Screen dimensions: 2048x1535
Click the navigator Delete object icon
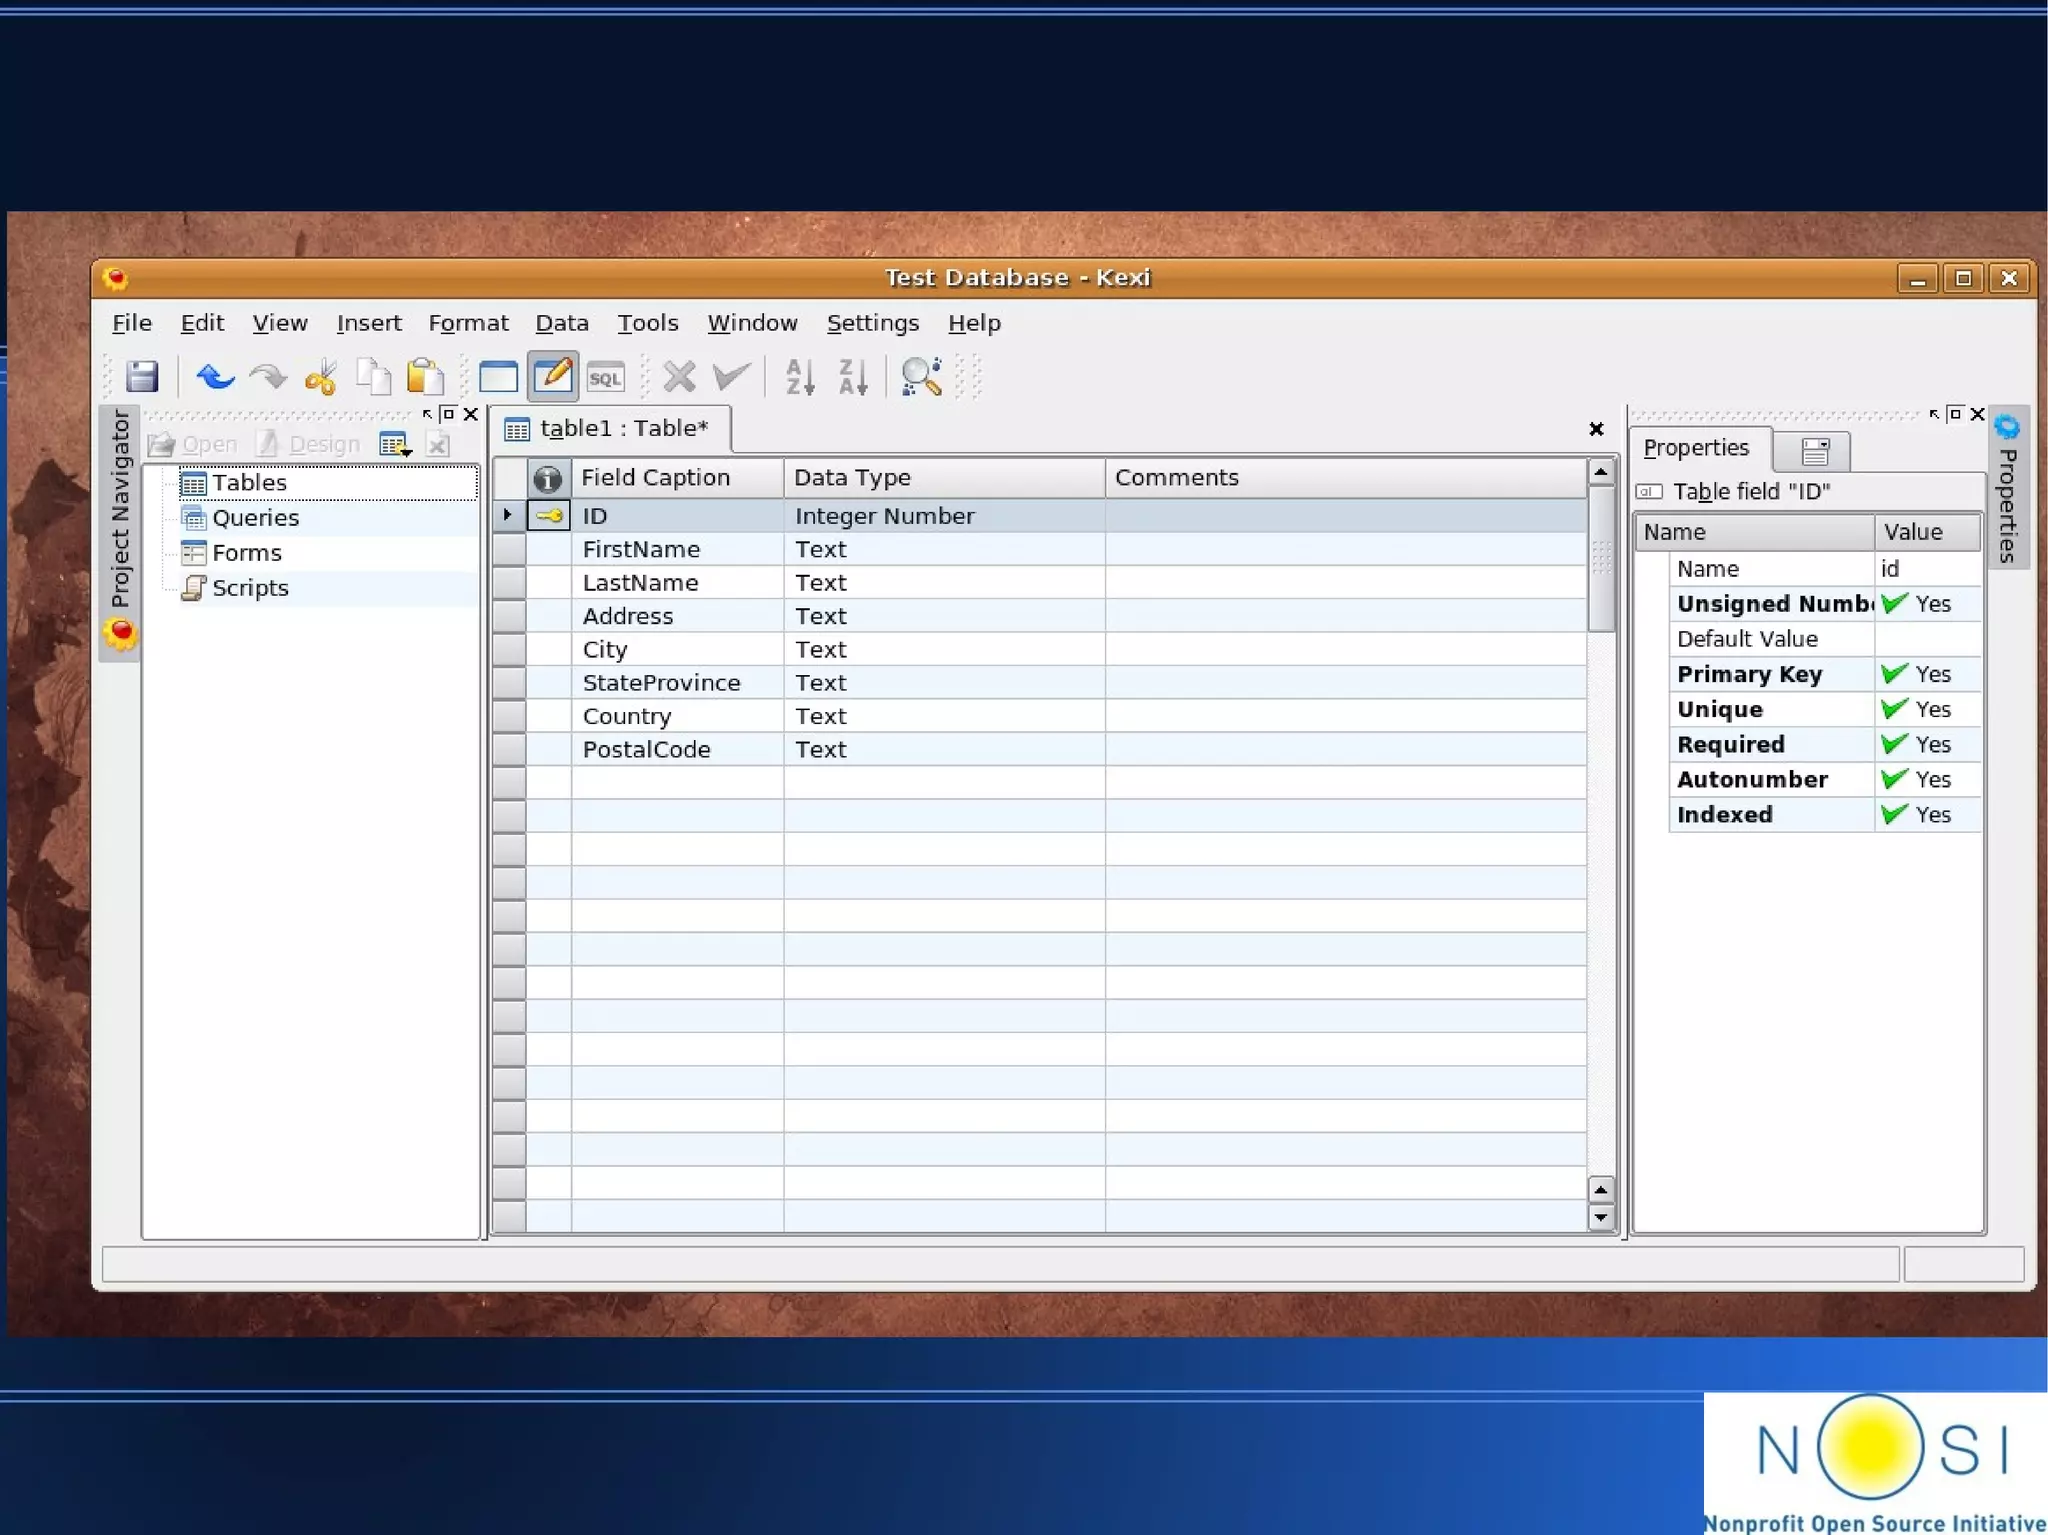438,445
